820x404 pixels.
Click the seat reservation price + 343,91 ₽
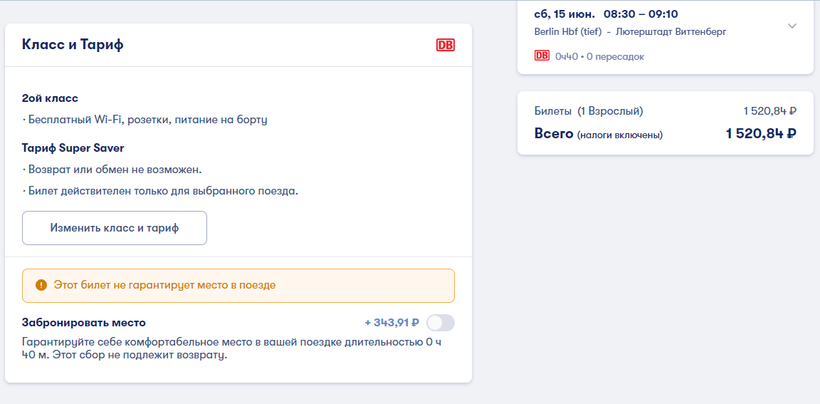pyautogui.click(x=392, y=323)
